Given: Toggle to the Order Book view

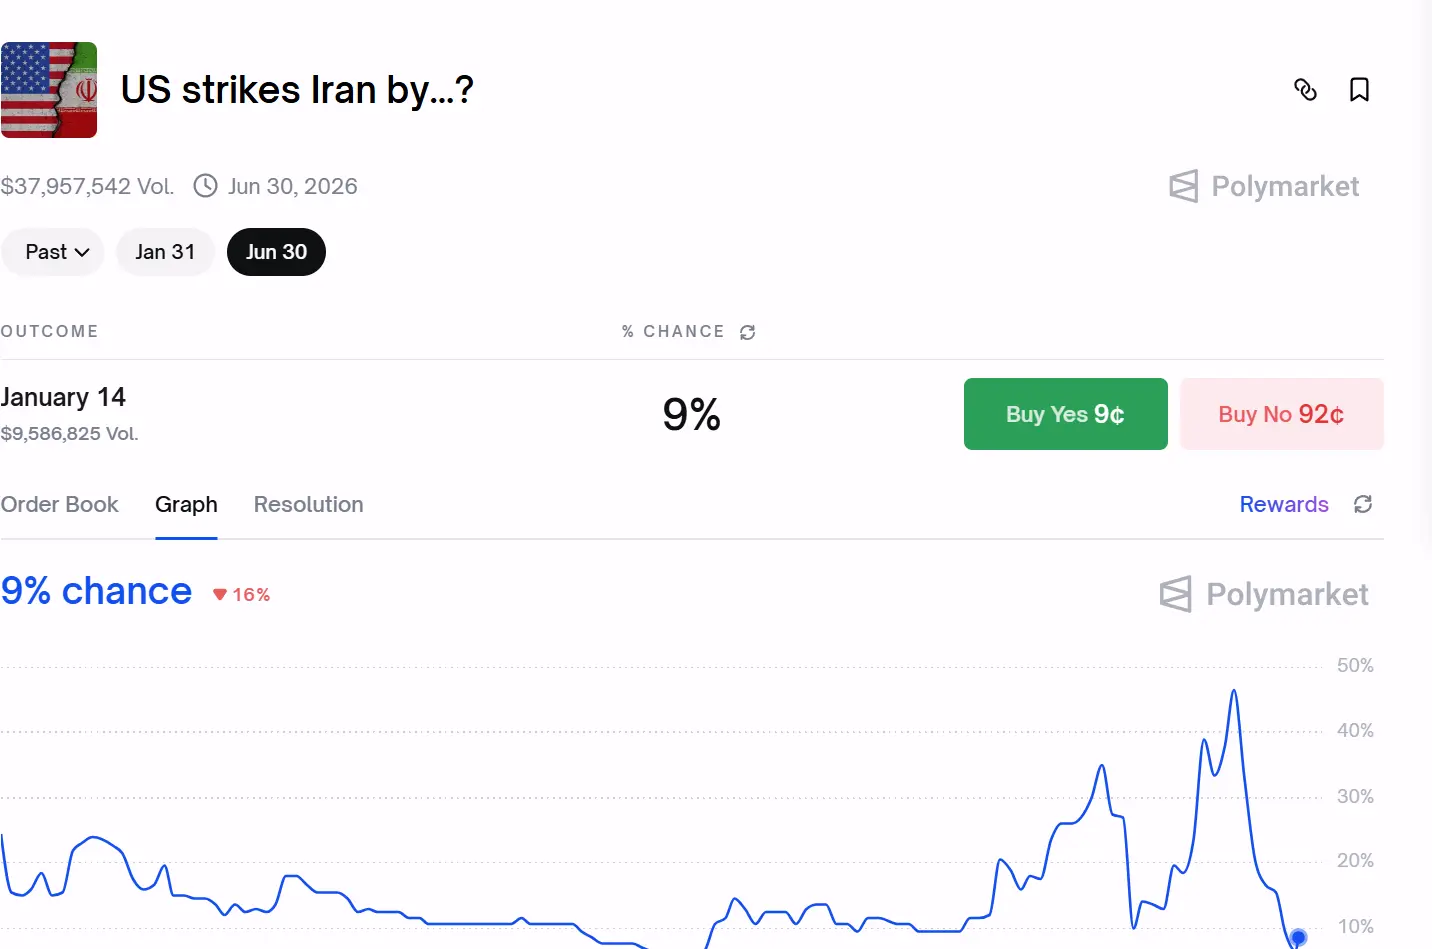Looking at the screenshot, I should tap(60, 504).
